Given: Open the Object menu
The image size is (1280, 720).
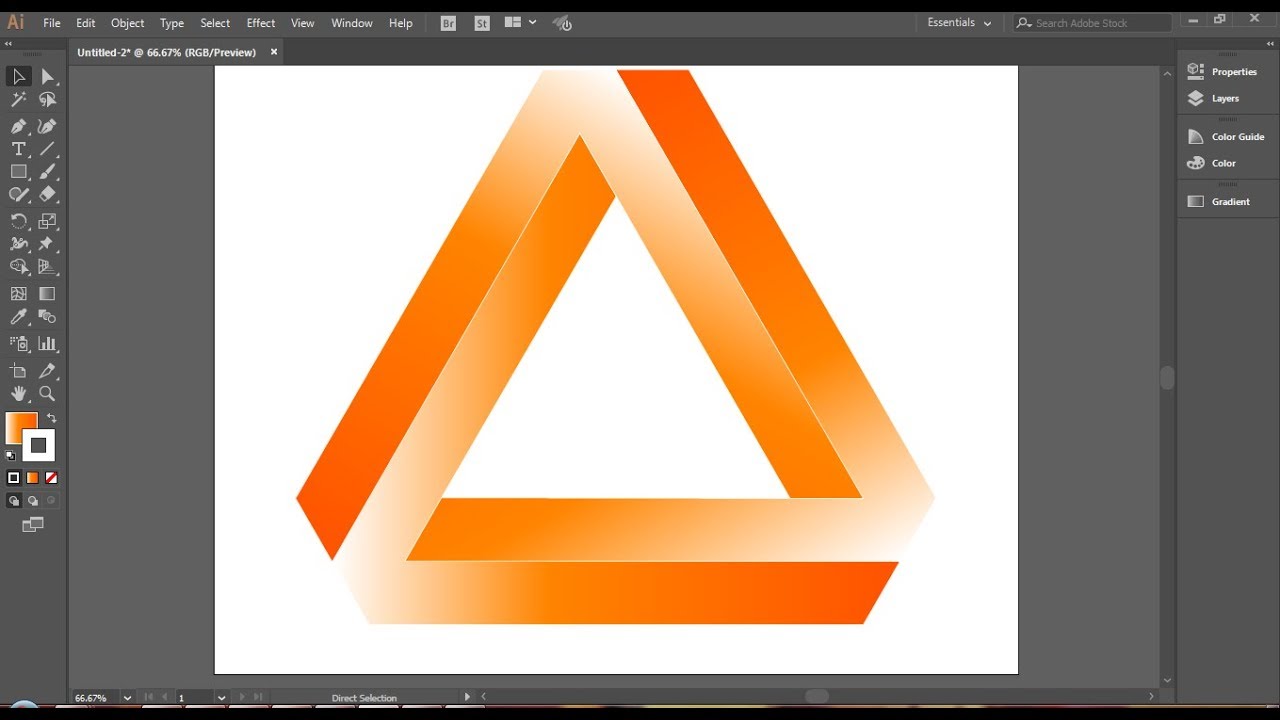Looking at the screenshot, I should [x=127, y=23].
